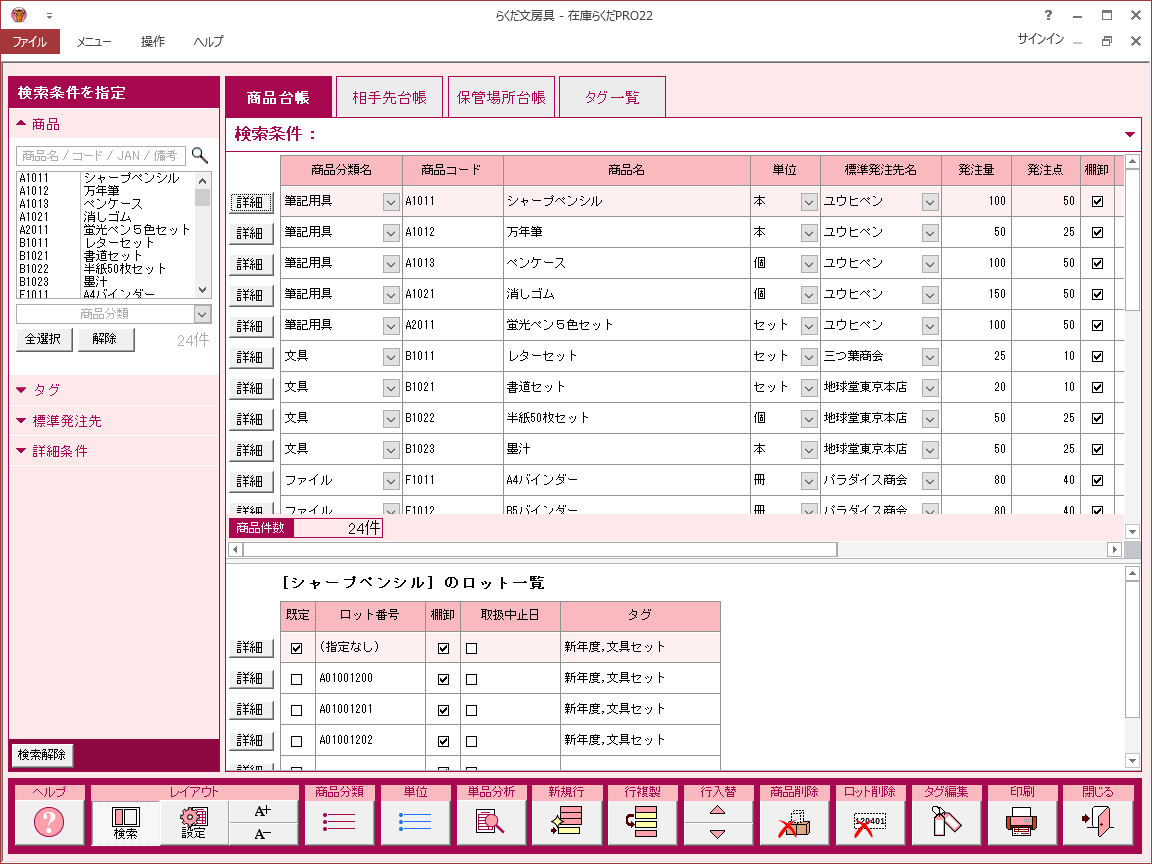Check 取扱中止日 box for (指定なし) lot

pos(472,648)
